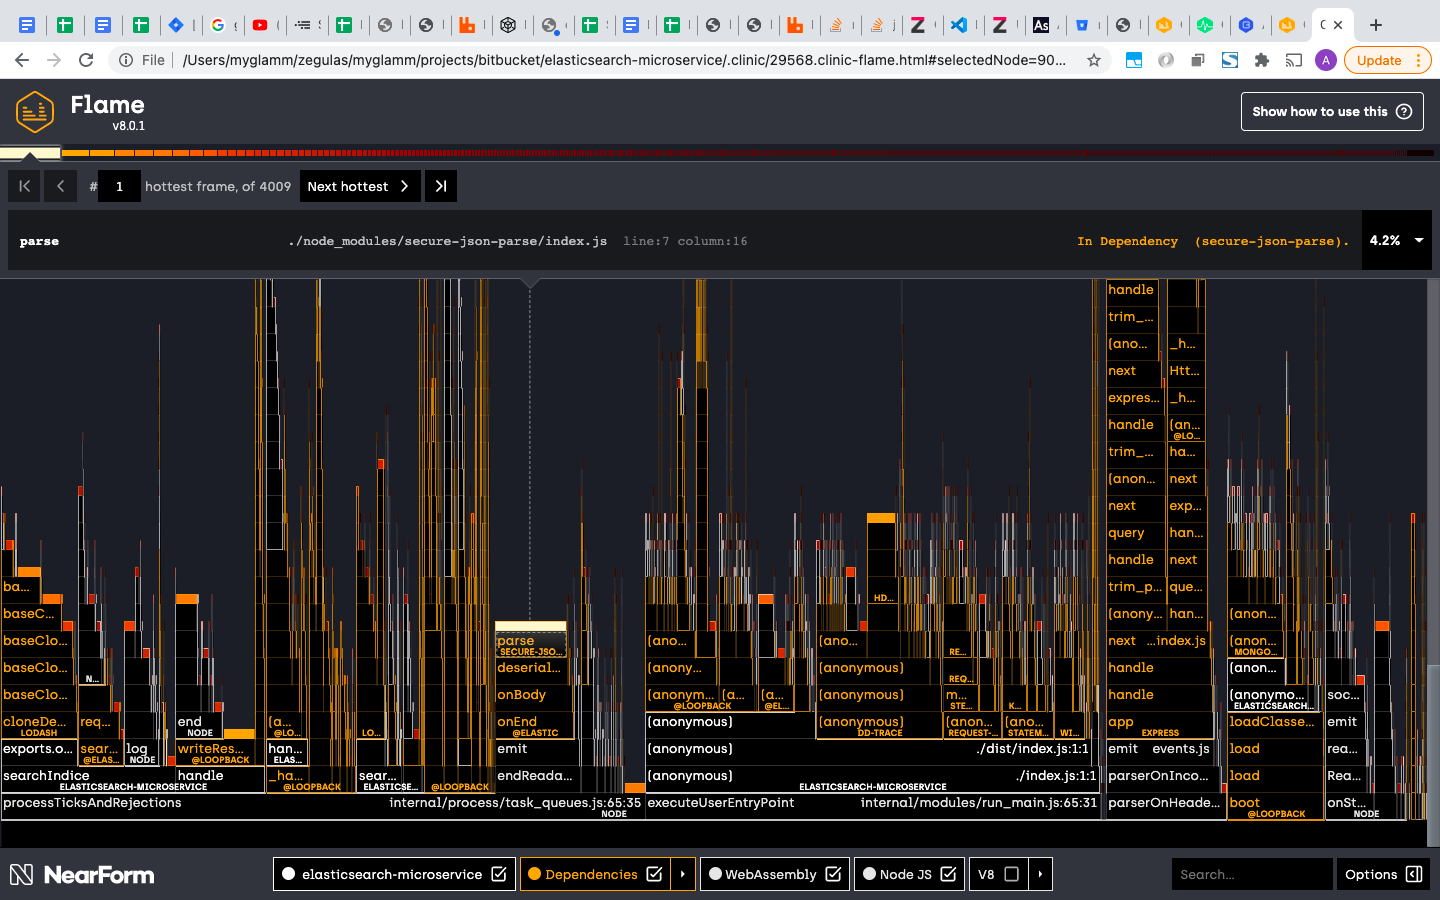Select boot loopback frame
Viewport: 1440px width, 900px height.
(1275, 806)
